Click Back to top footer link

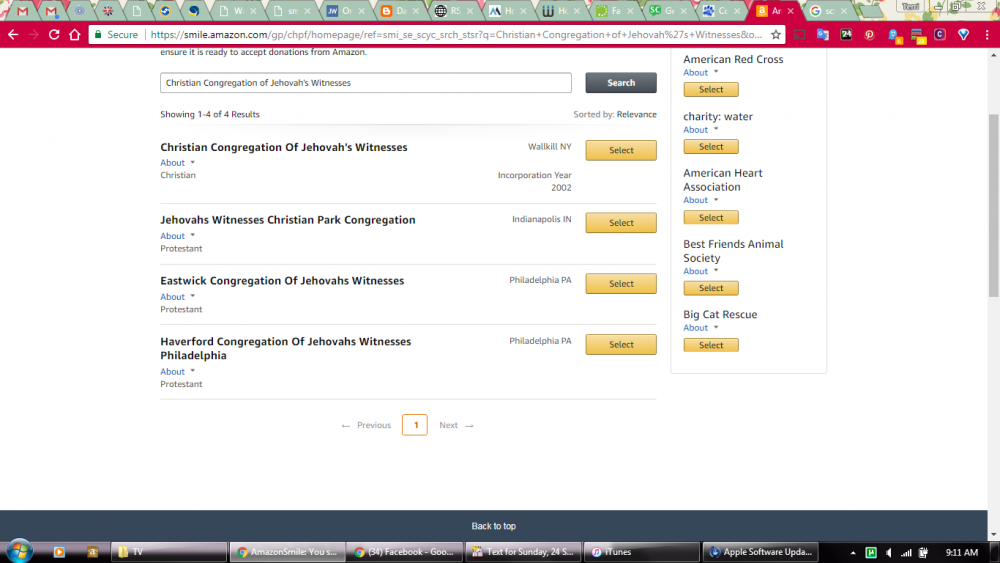tap(494, 526)
